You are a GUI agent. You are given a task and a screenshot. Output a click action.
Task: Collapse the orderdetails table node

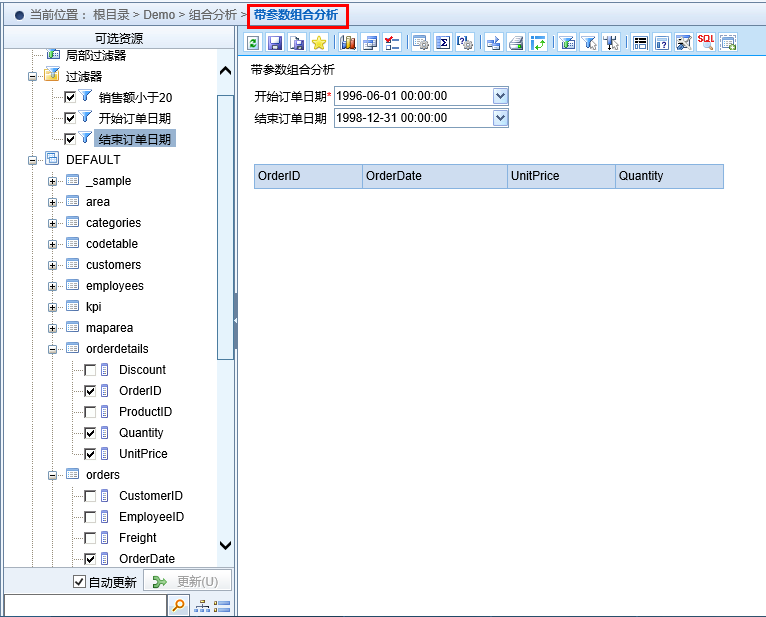[52, 350]
